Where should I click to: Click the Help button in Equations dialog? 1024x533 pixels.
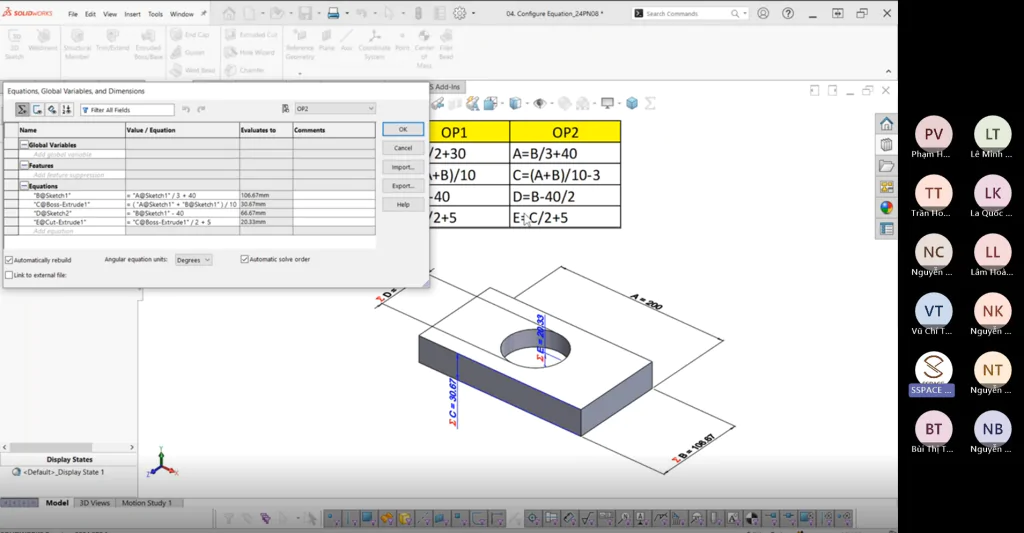403,204
